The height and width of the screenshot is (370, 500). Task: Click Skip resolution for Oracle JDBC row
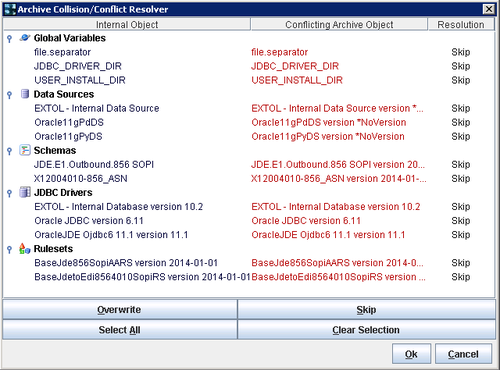point(461,221)
